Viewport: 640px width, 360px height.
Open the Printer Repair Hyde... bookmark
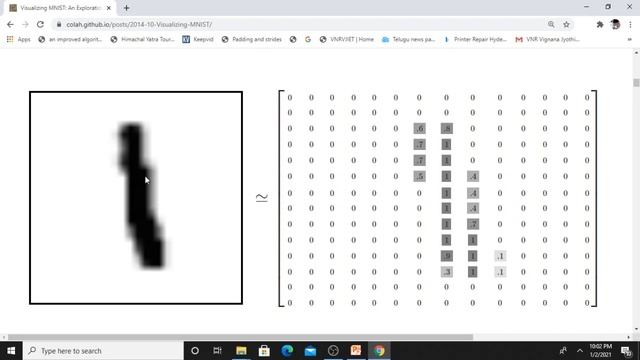476,39
